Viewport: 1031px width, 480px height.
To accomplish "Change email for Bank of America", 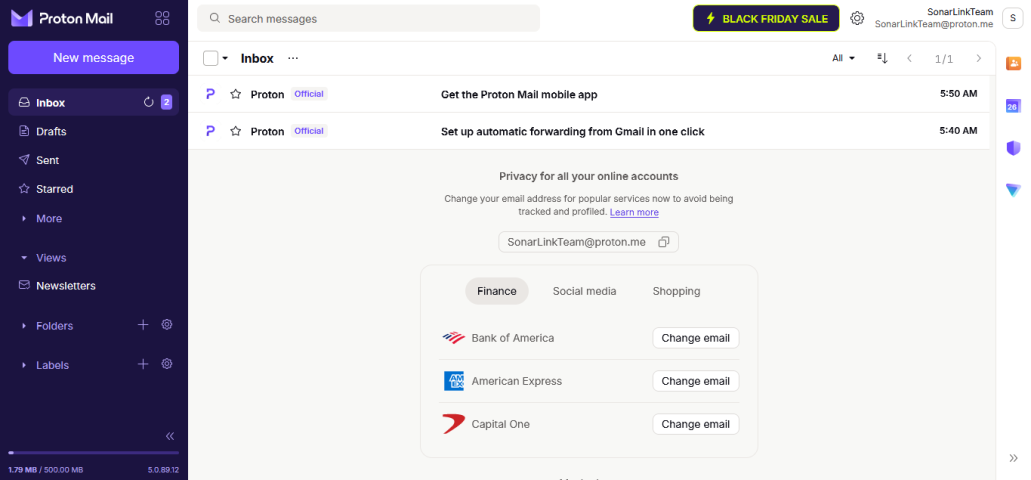I will (x=696, y=338).
